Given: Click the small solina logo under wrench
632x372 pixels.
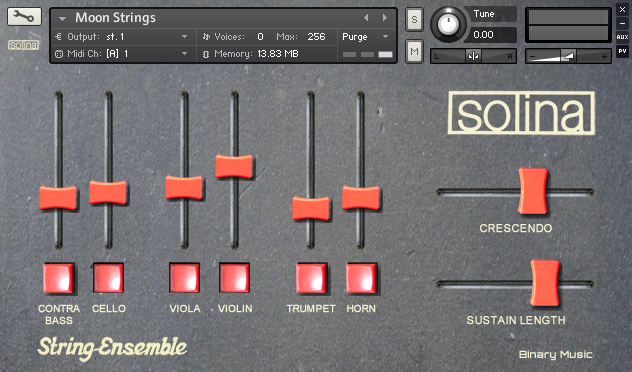Looking at the screenshot, I should click(24, 45).
